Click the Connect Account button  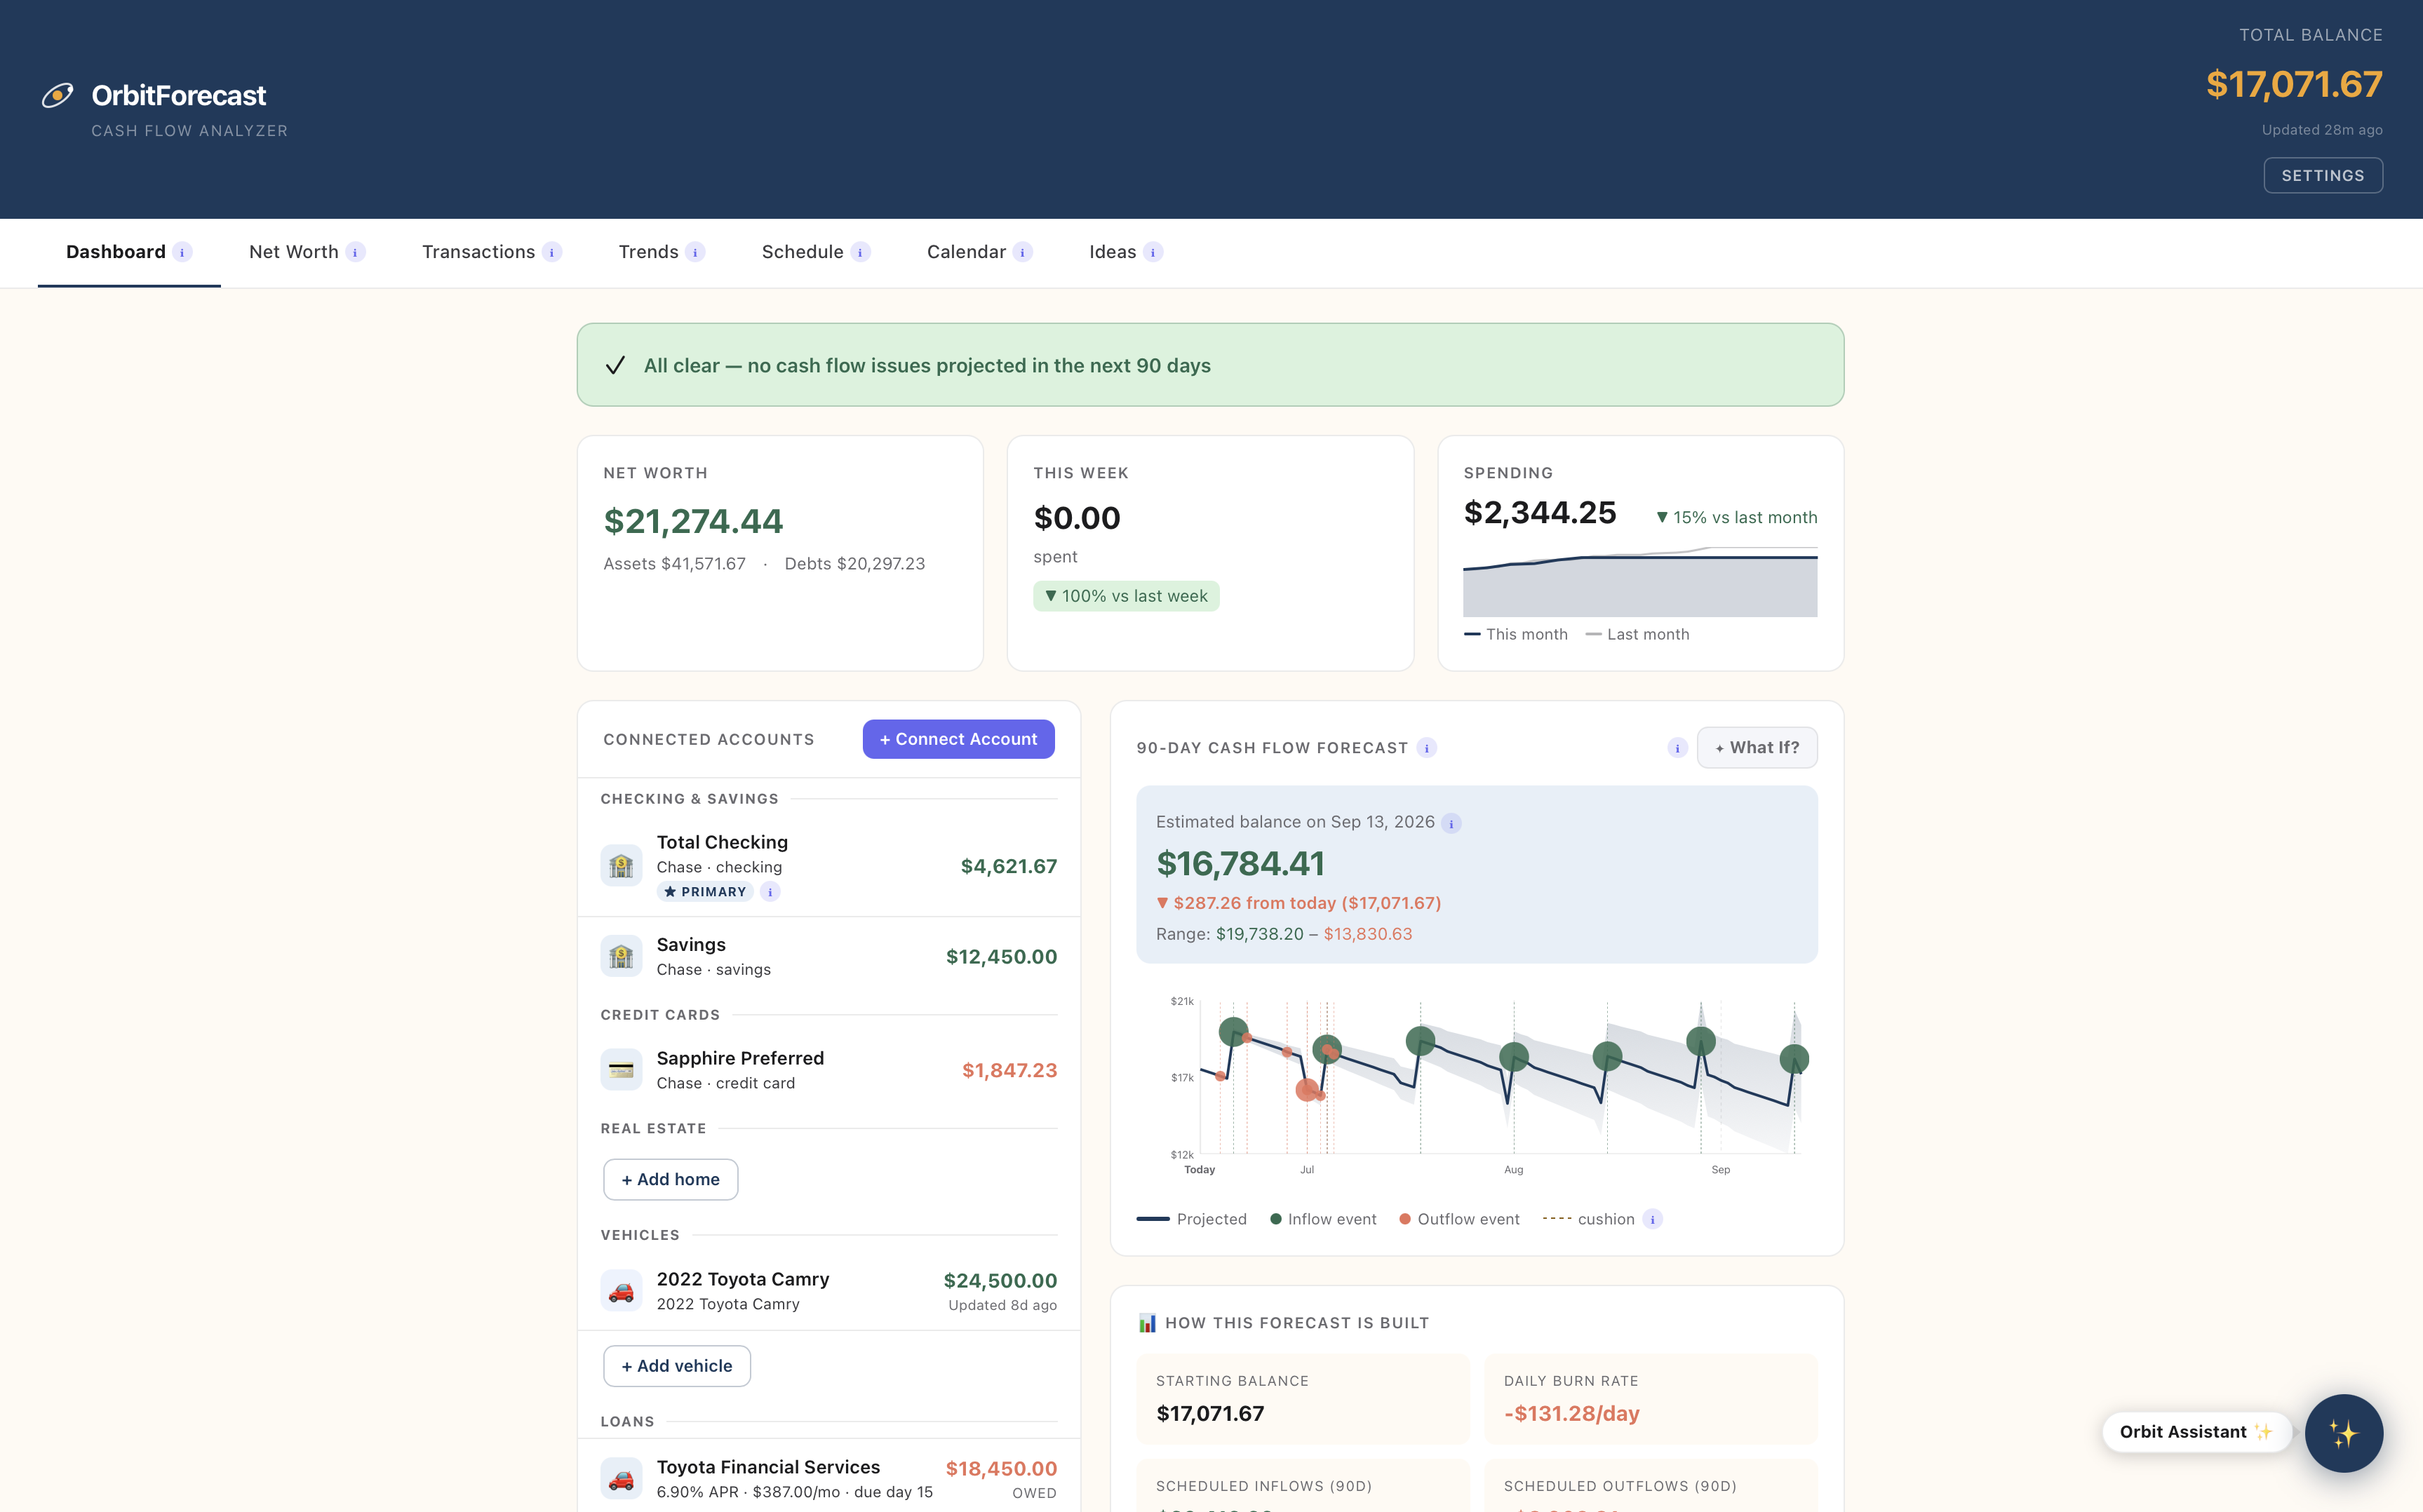click(958, 739)
